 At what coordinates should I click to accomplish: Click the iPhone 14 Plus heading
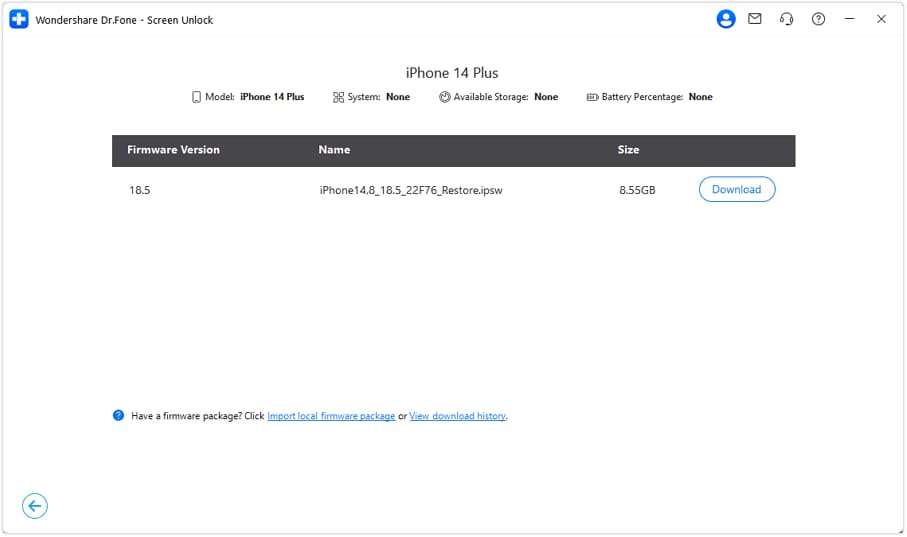click(x=452, y=73)
